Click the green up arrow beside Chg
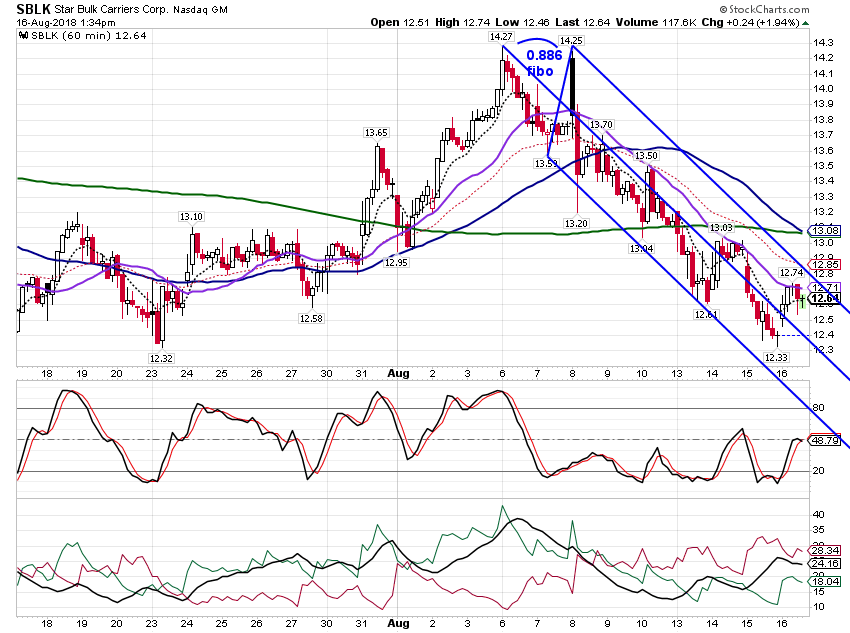The image size is (850, 633). point(806,23)
